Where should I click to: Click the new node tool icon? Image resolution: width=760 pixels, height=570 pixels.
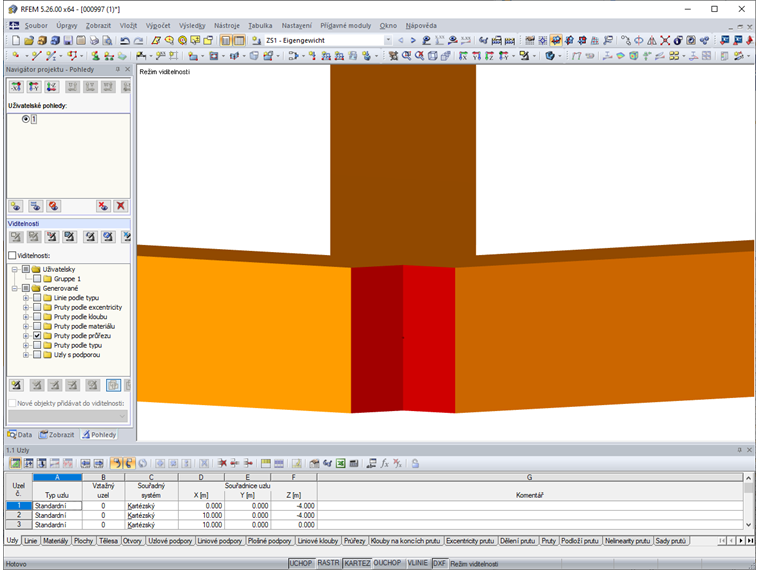coord(16,56)
